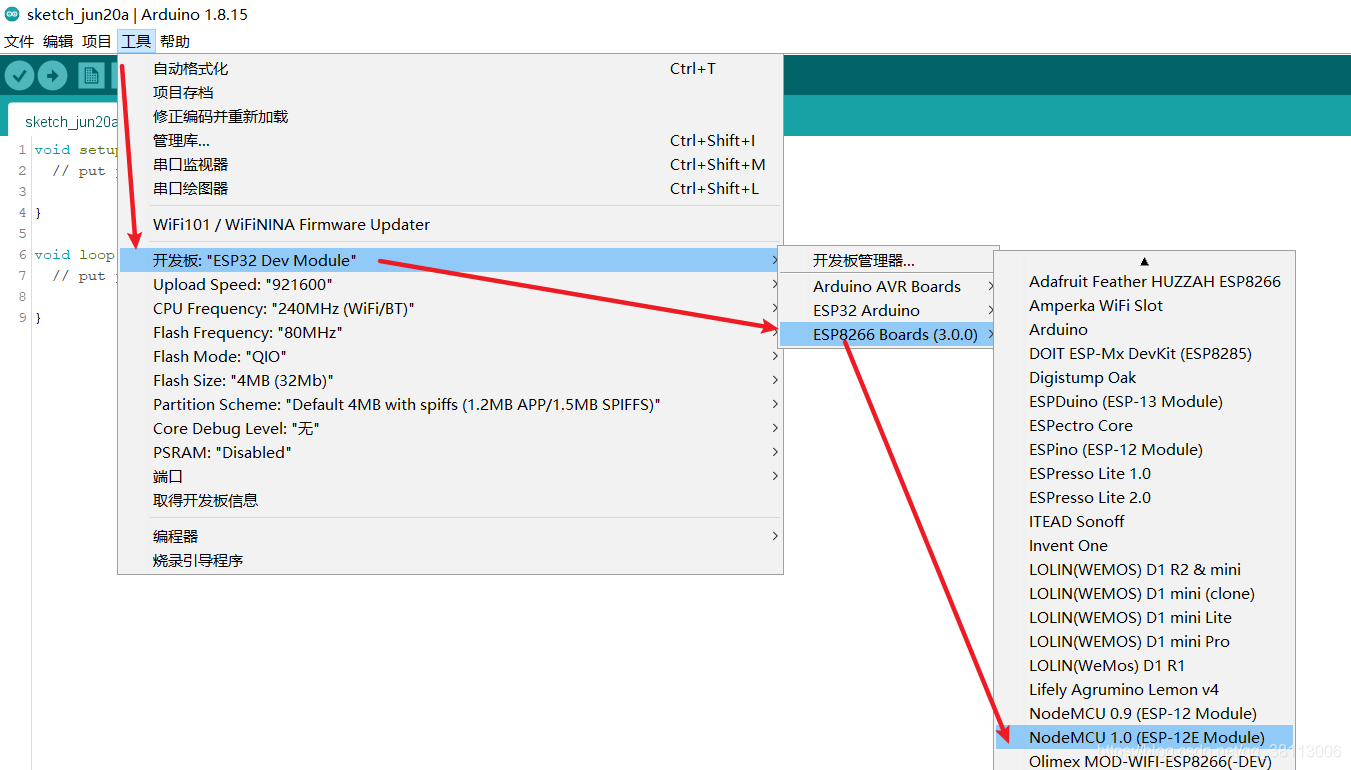
Task: Expand Flash Frequency: "80MHz" submenu
Action: point(450,333)
